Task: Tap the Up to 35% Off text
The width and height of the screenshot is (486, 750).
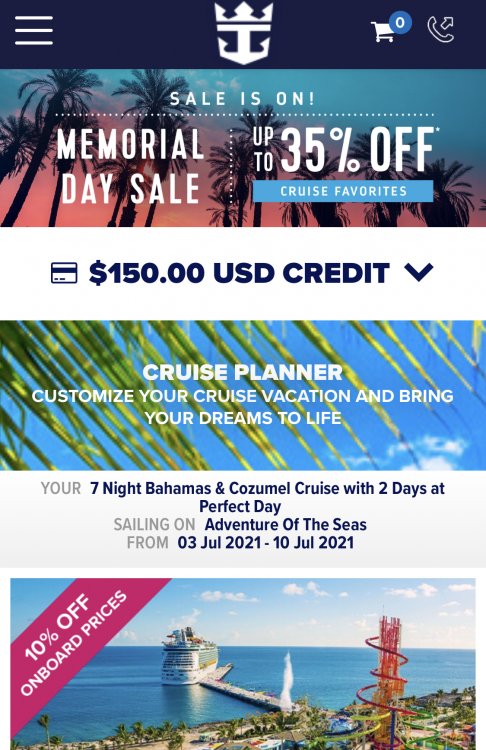Action: tap(344, 149)
